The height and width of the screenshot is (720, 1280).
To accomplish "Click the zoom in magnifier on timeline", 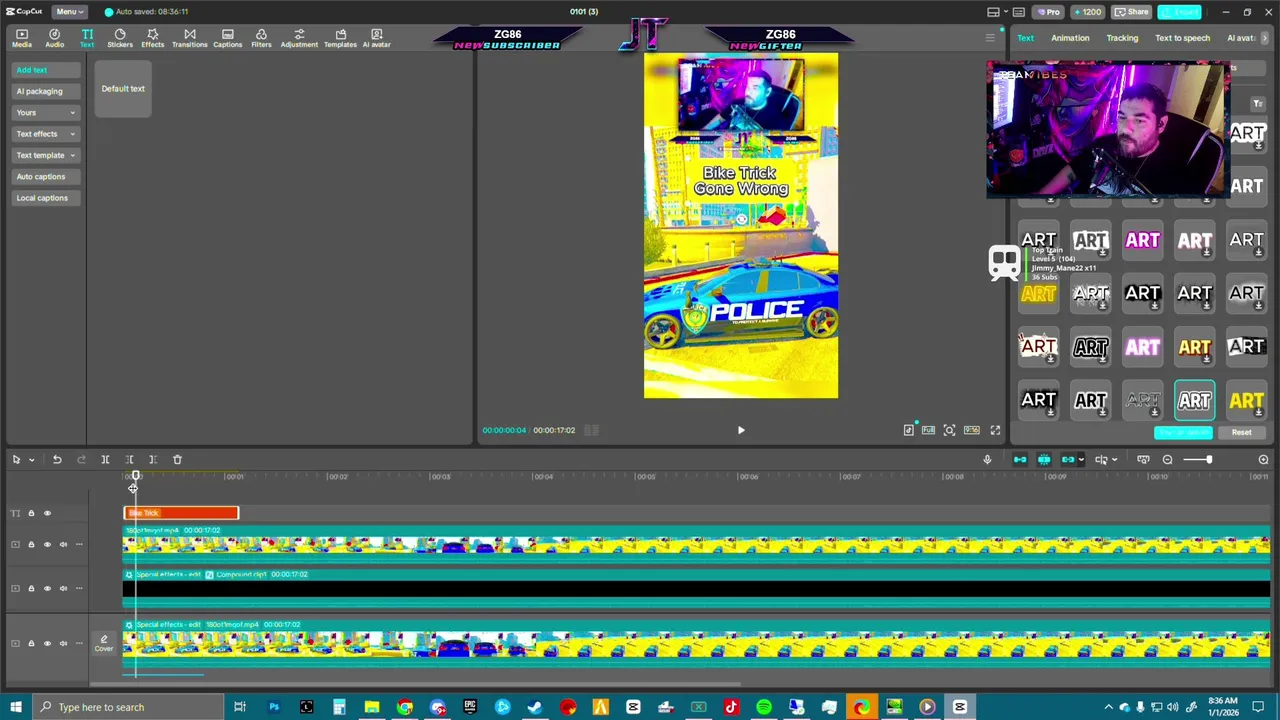I will click(x=1263, y=459).
